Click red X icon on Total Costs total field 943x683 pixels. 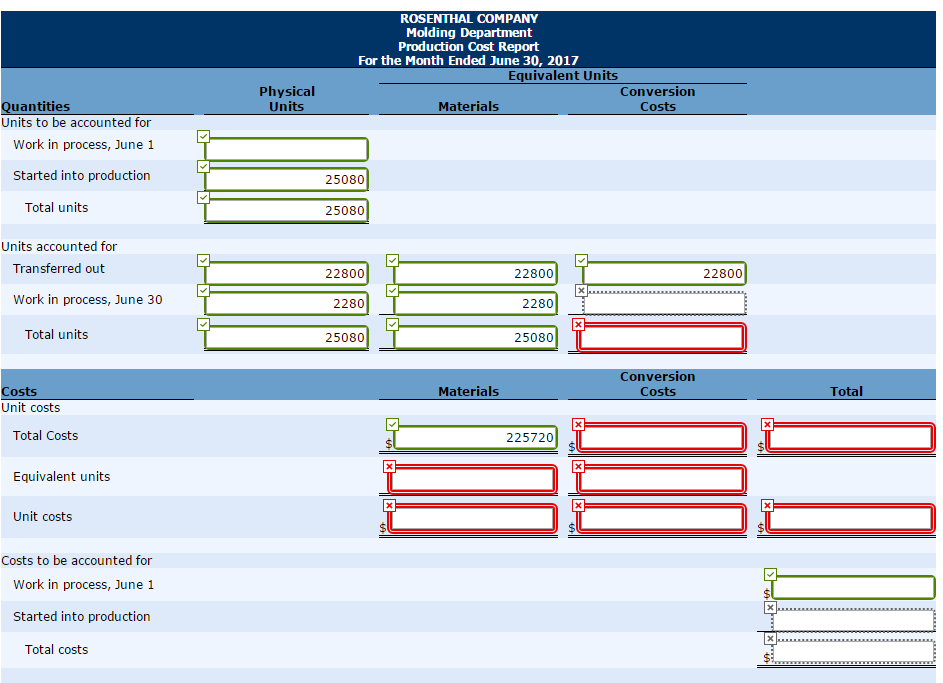pyautogui.click(x=767, y=424)
